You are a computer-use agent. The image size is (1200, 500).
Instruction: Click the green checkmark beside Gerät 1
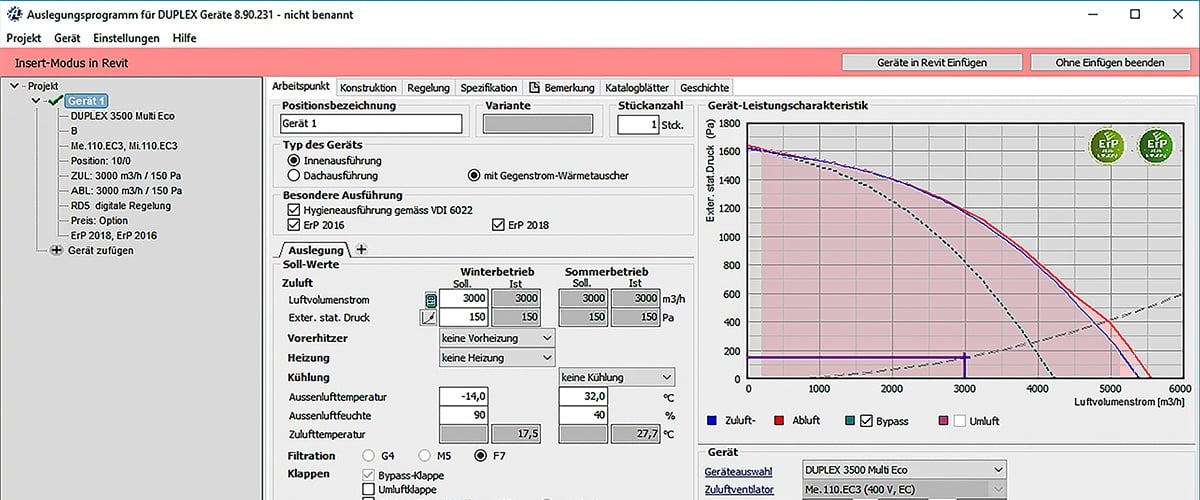(x=54, y=101)
